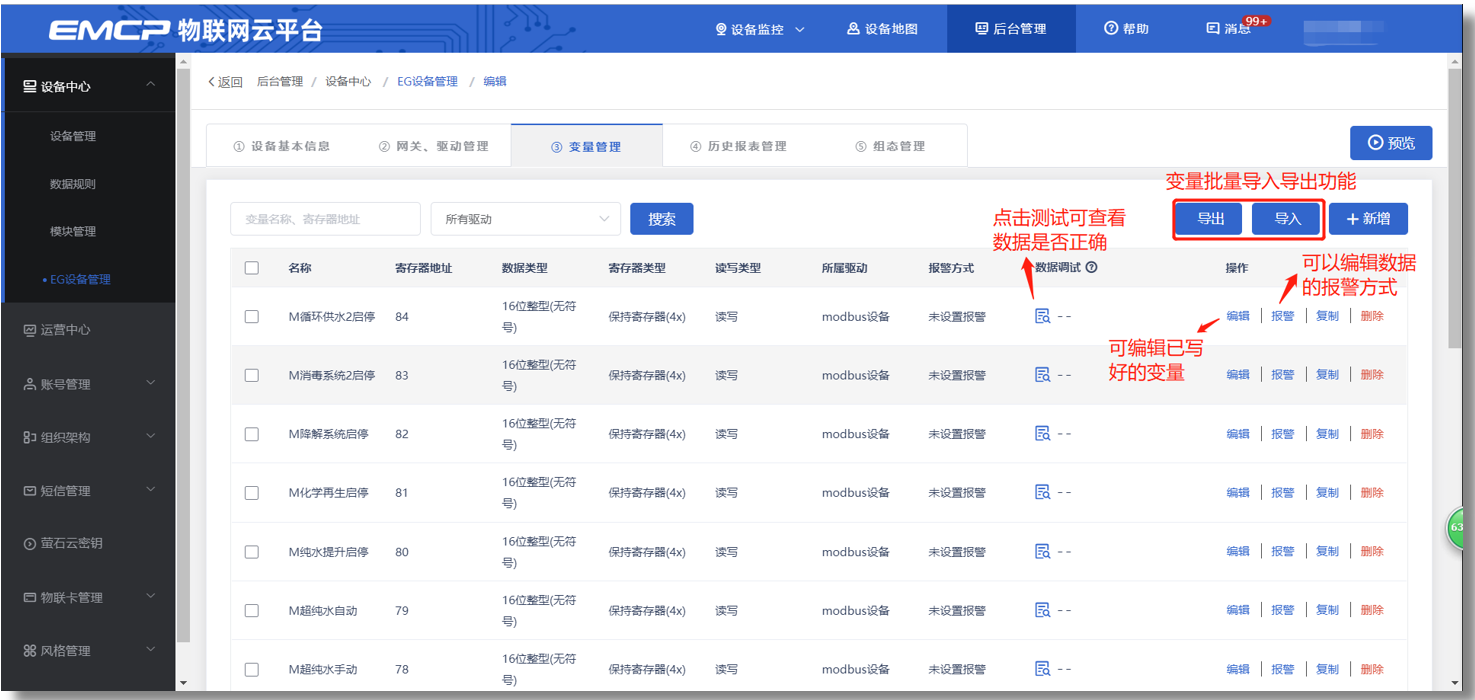
Task: Click data debug icon for M超纯水自动
Action: coord(1042,610)
